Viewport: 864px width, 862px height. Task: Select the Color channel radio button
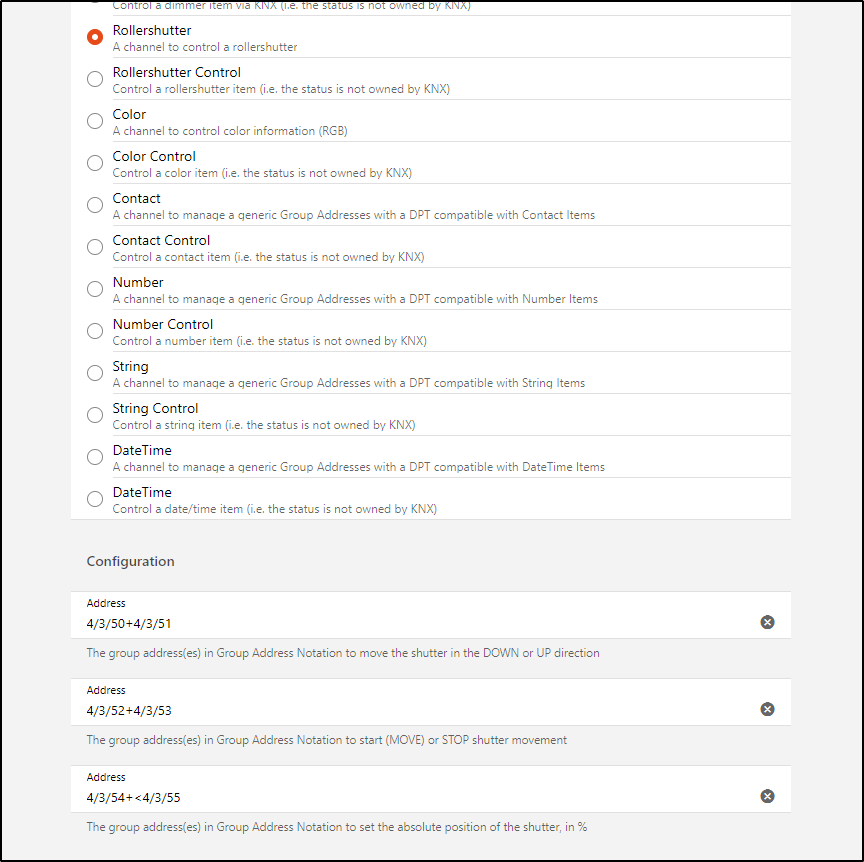95,121
